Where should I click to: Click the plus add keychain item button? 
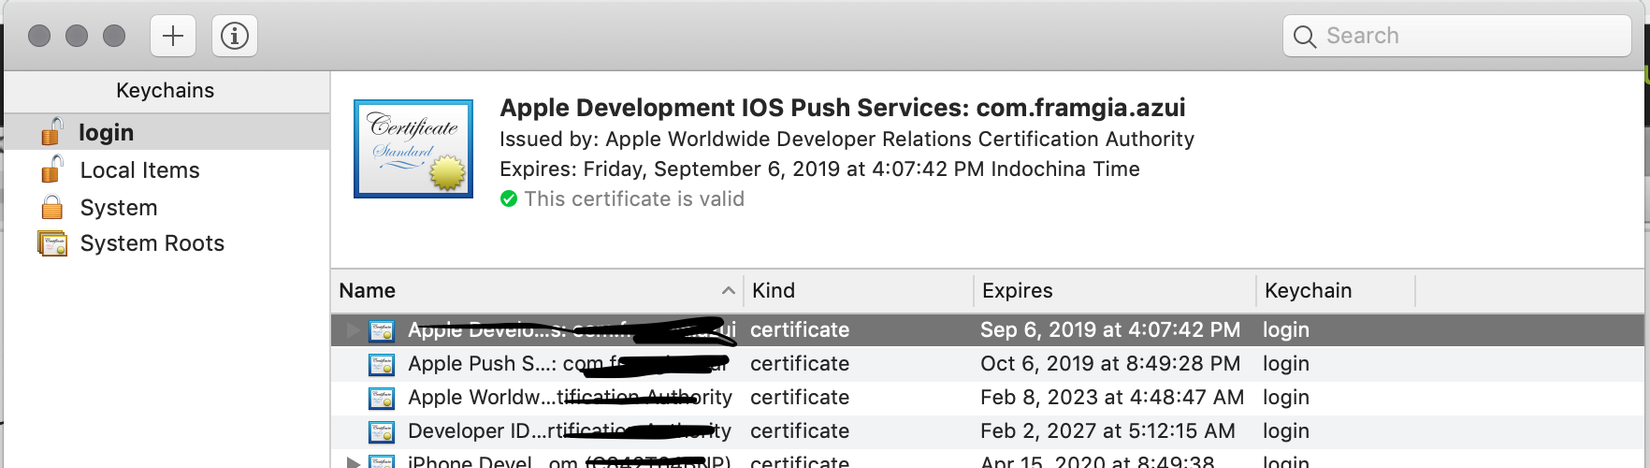coord(173,36)
